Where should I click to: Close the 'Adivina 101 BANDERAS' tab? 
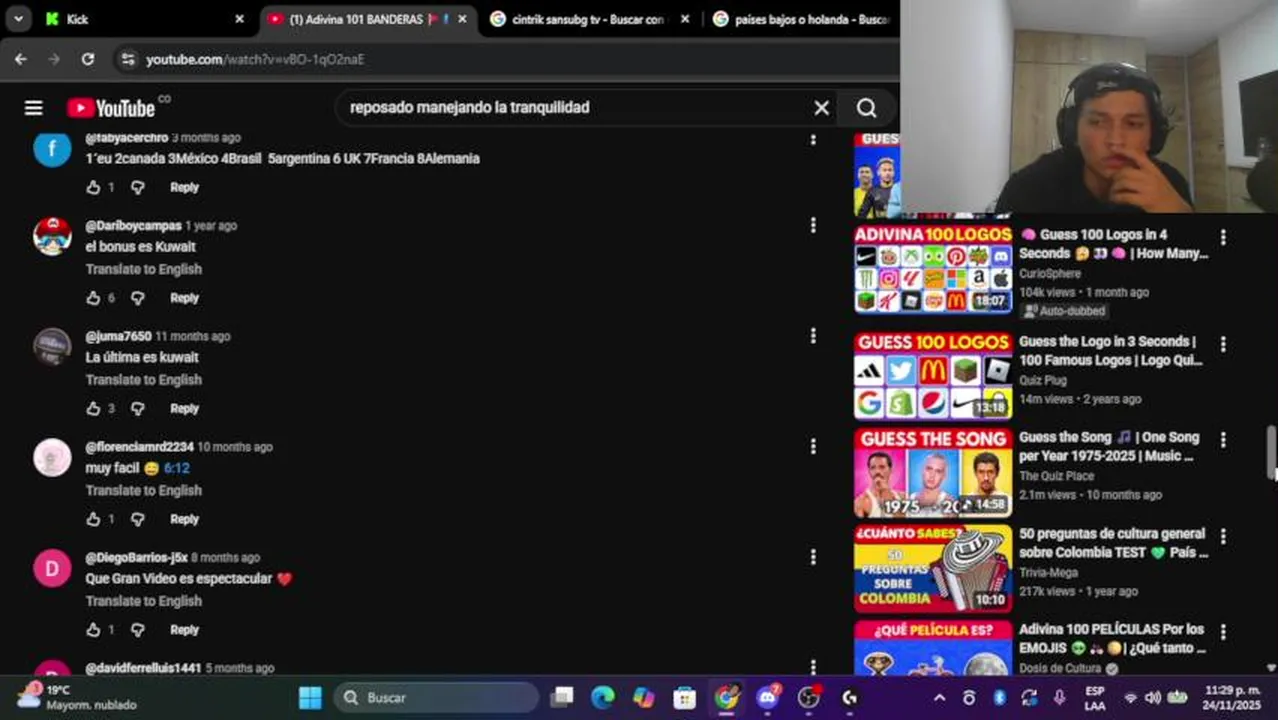461,19
